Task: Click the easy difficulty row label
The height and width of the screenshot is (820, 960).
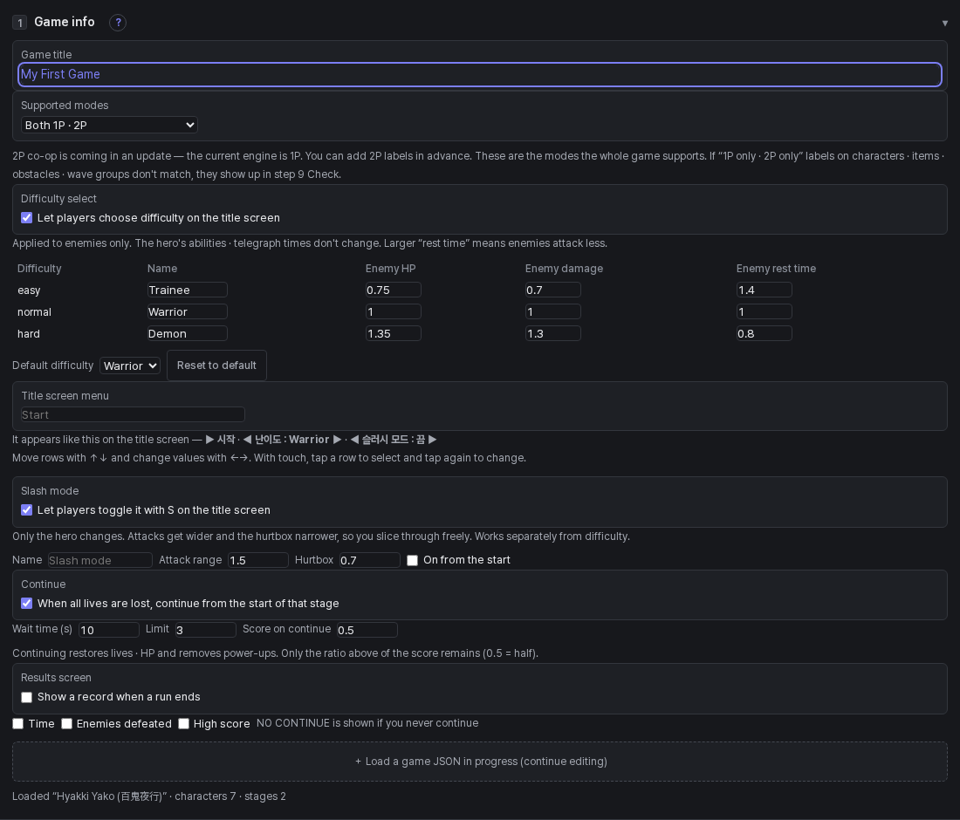Action: [x=29, y=290]
